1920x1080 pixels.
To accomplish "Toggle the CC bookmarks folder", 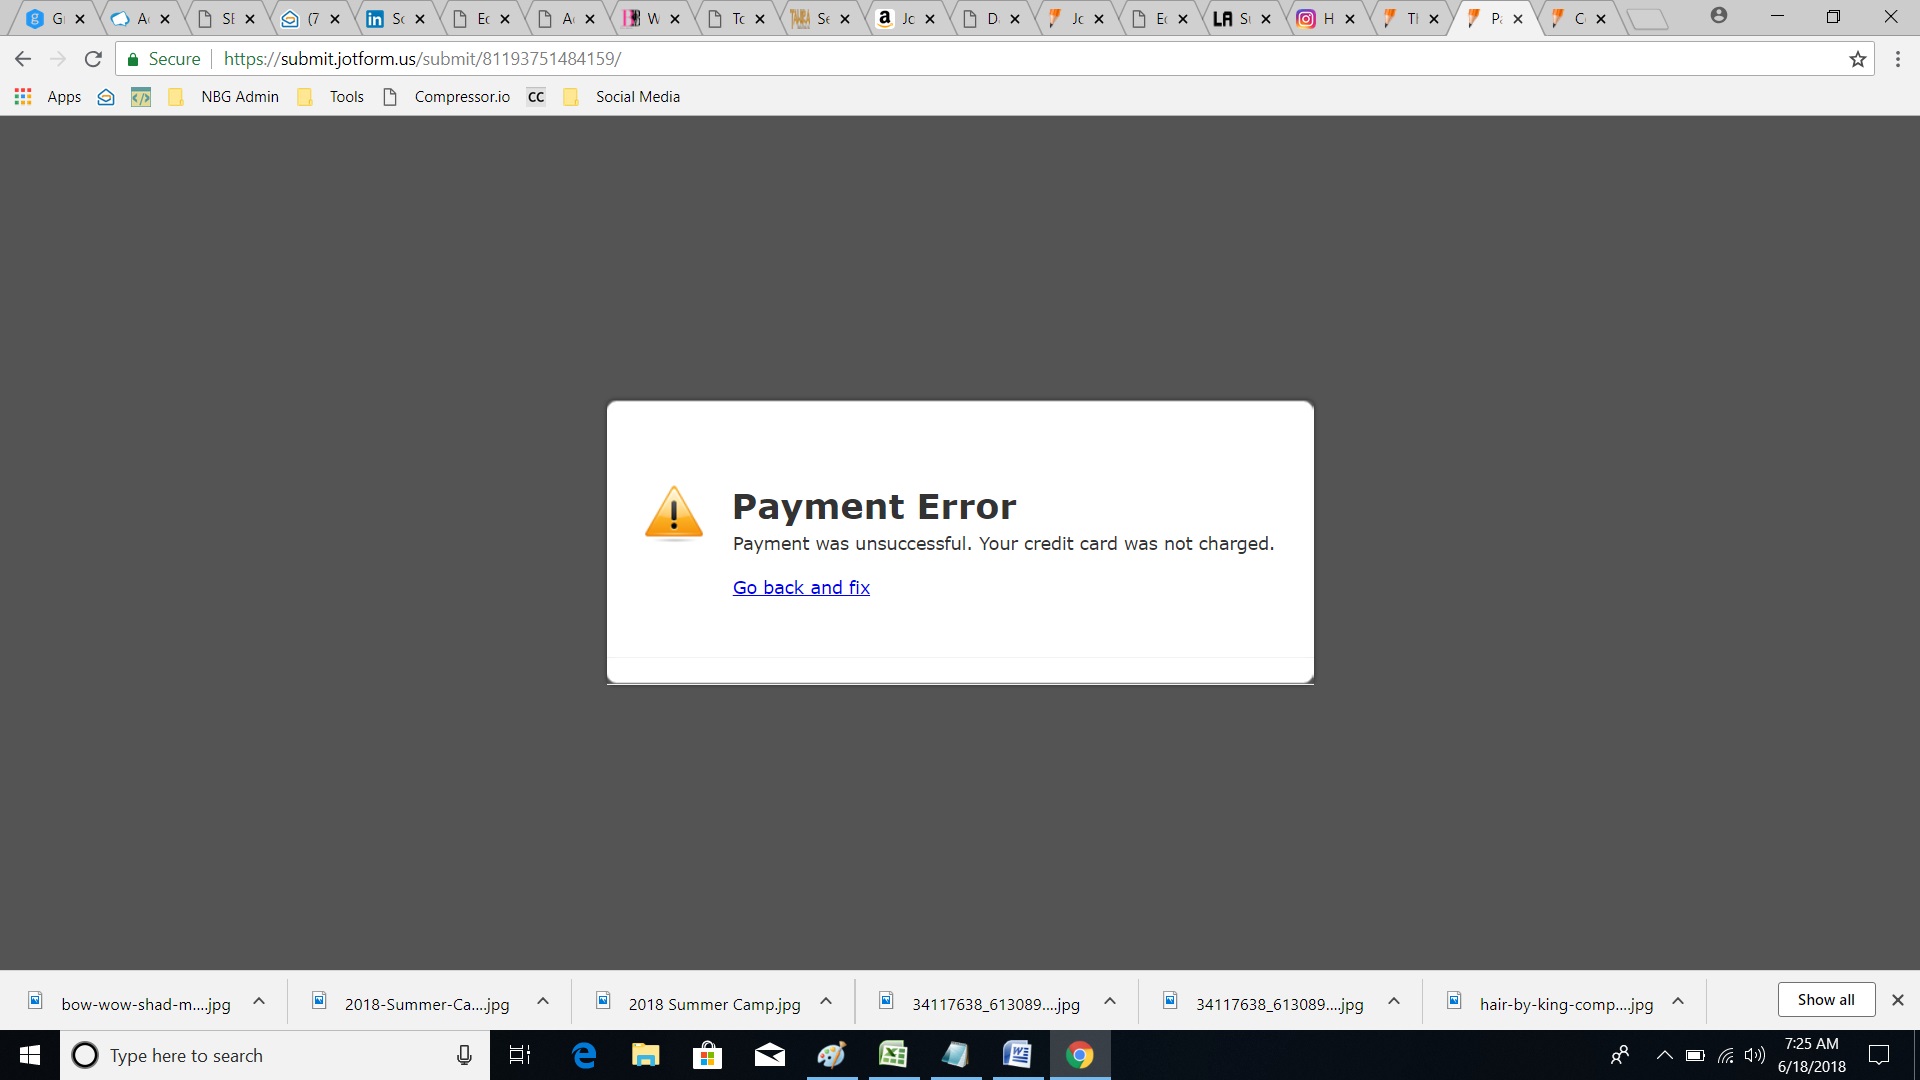I will pyautogui.click(x=535, y=96).
